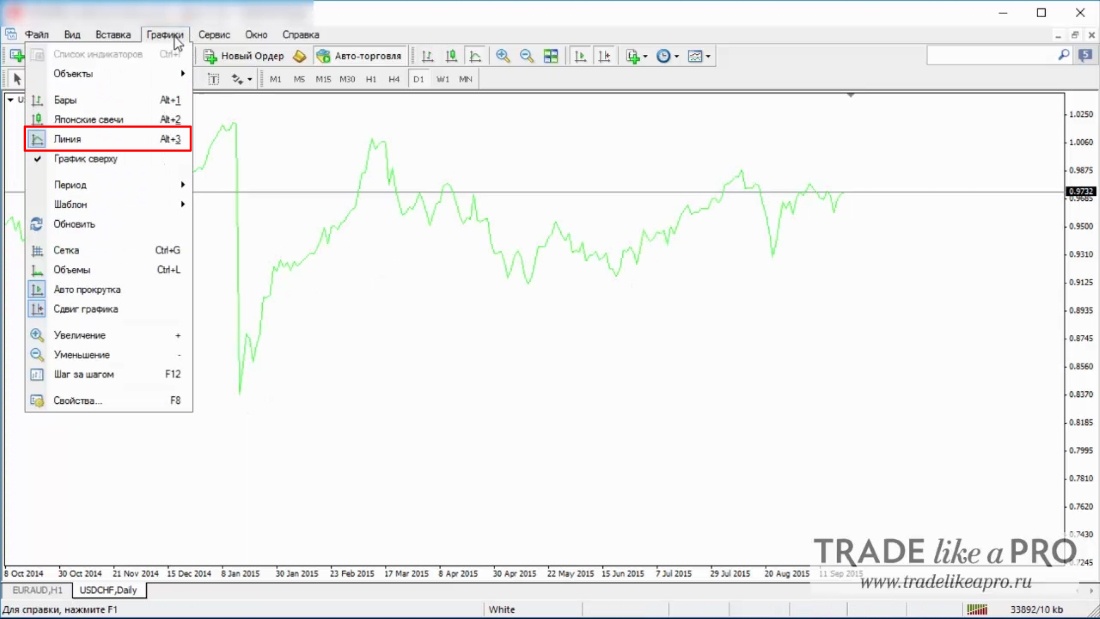Screen dimensions: 1100x619
Task: Select Бары chart type in the menu
Action: [109, 100]
